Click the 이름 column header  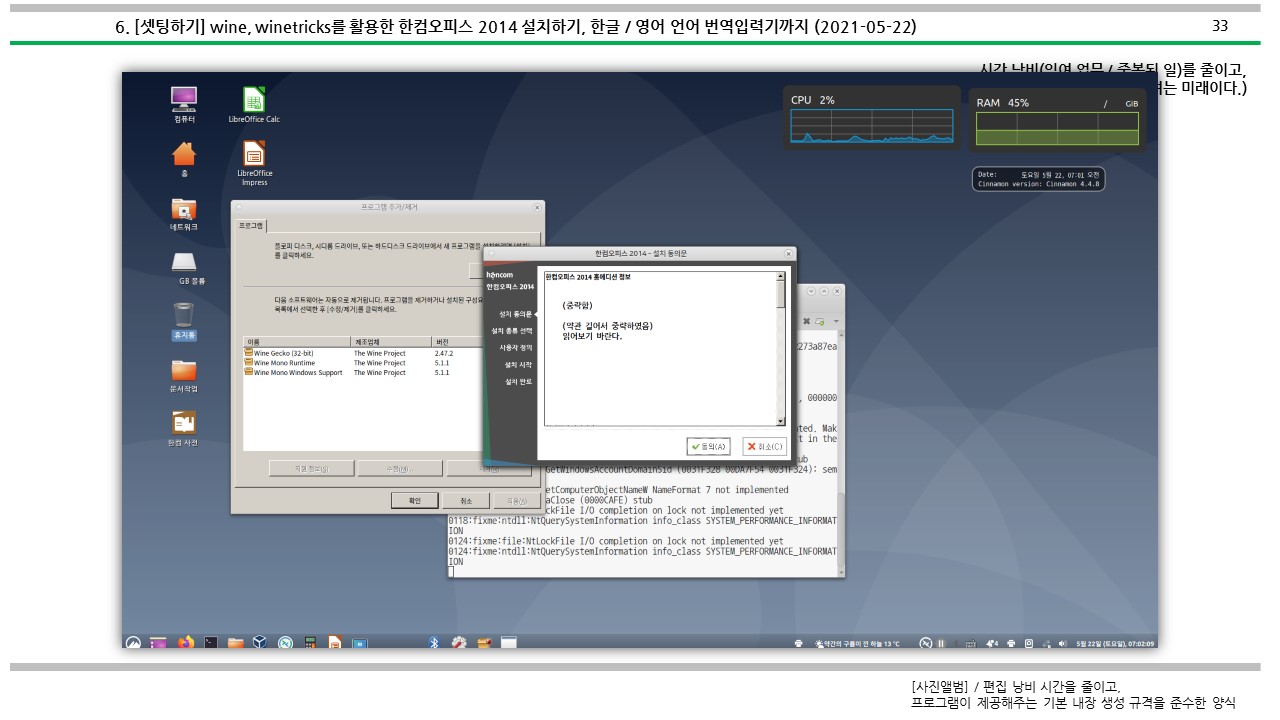(297, 342)
